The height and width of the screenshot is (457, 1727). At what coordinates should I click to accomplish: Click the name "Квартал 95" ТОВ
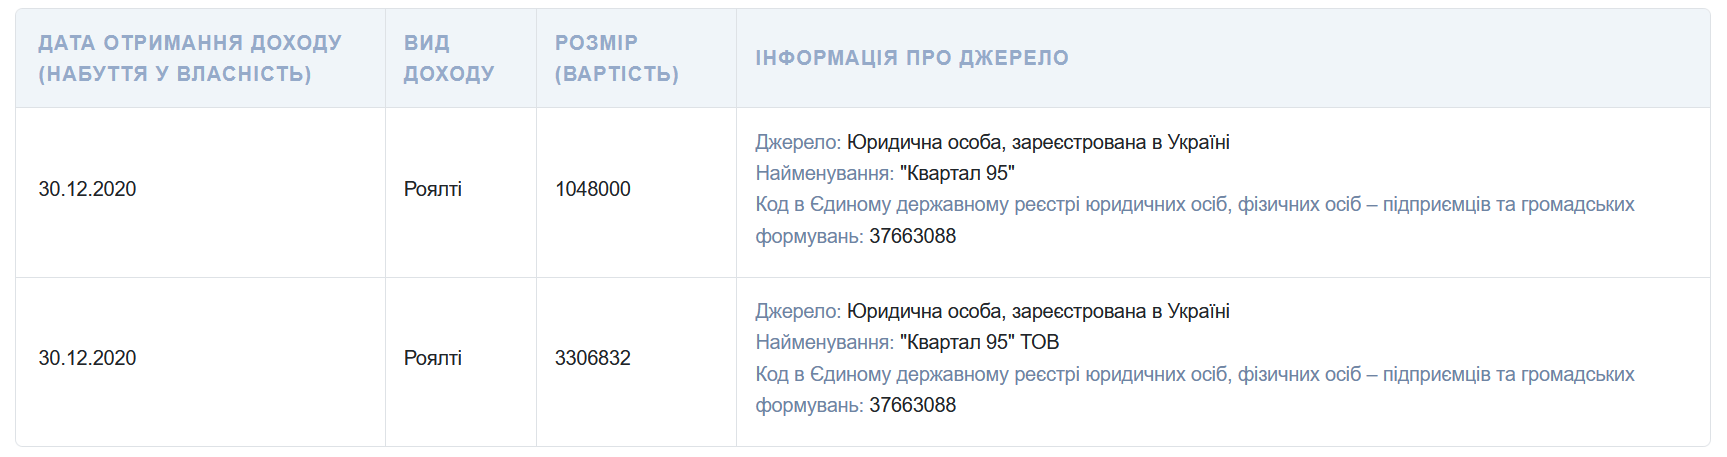tap(979, 342)
